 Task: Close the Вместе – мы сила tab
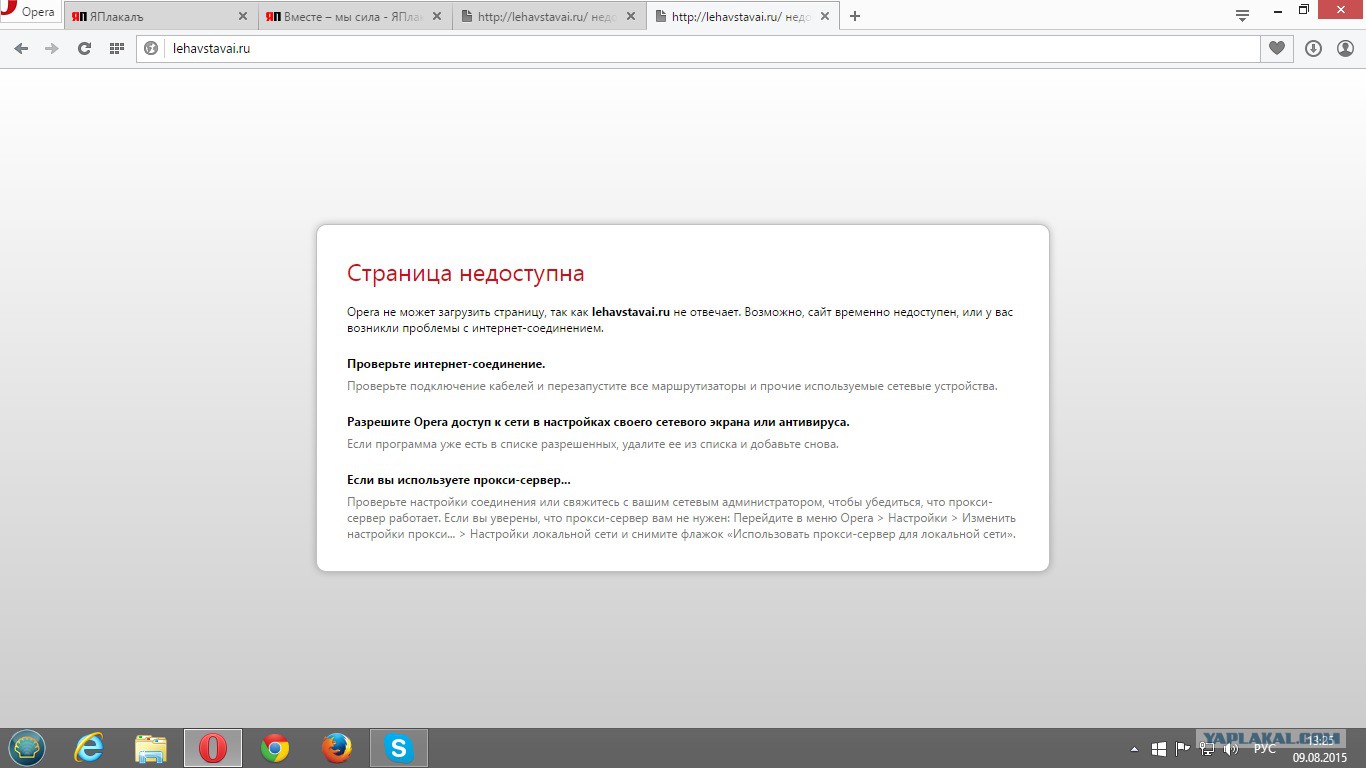(437, 16)
